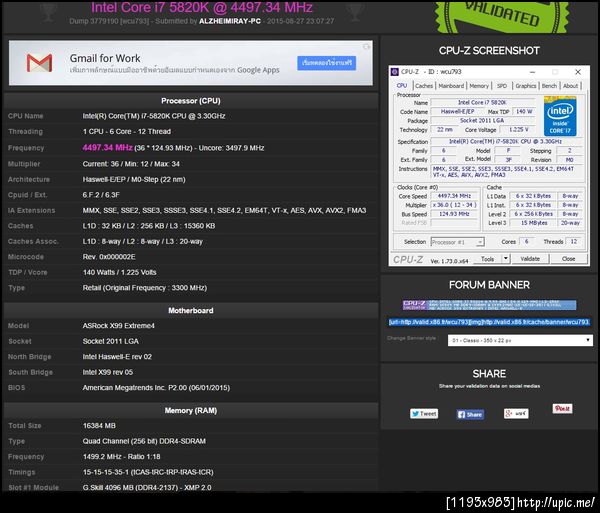This screenshot has width=600, height=513.
Task: Open the Bench tab in CPU-Z
Action: tap(549, 86)
